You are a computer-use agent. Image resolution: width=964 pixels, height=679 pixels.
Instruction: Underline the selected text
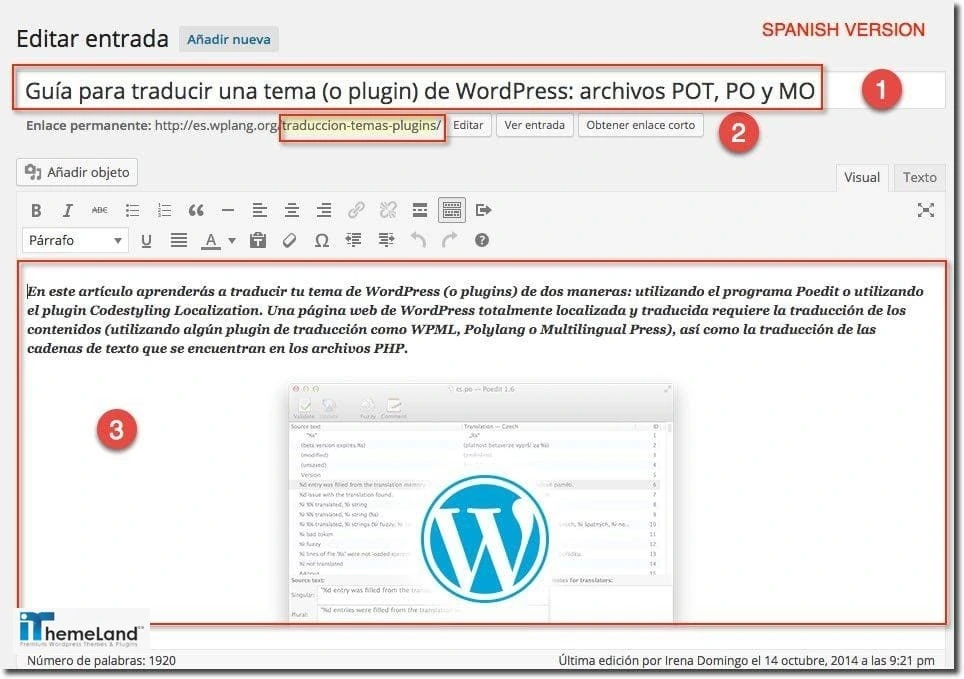pos(146,240)
